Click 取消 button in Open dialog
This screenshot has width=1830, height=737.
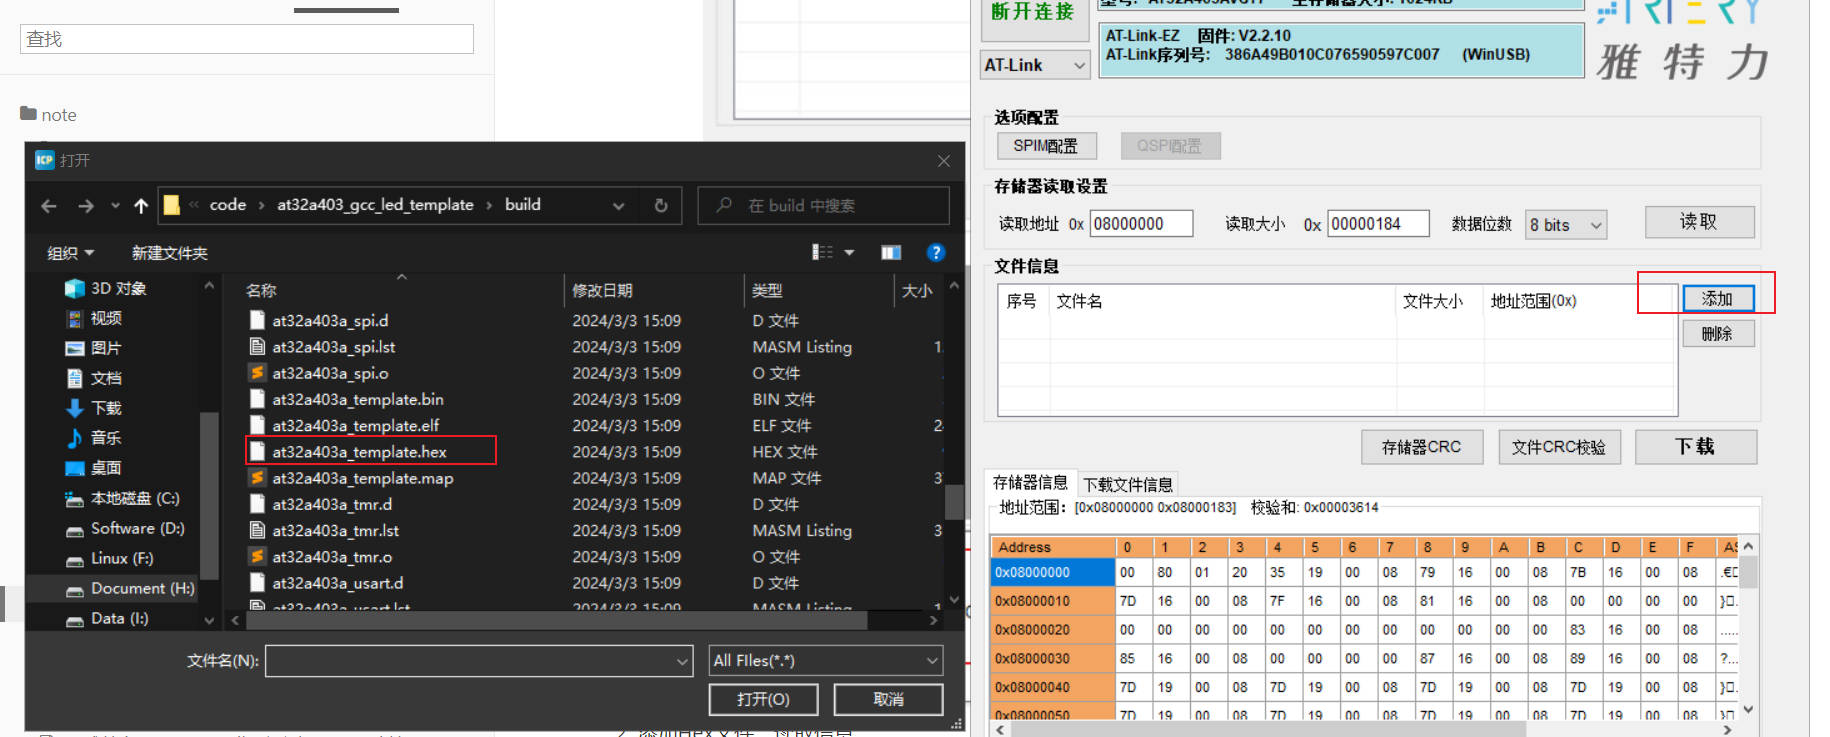pyautogui.click(x=888, y=699)
